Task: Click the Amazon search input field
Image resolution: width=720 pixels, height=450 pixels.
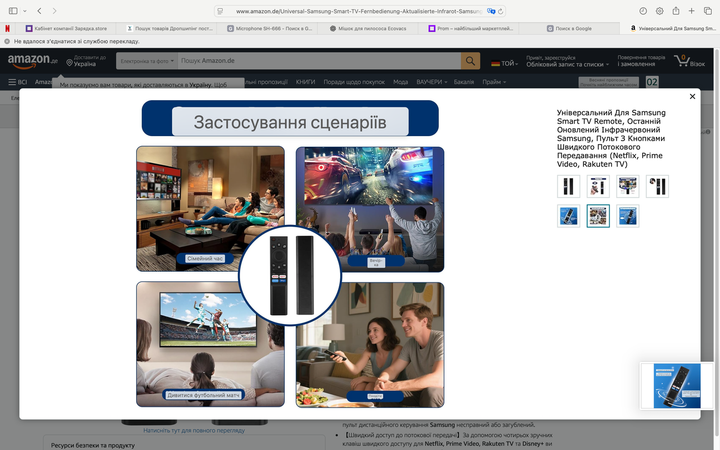Action: 319,61
